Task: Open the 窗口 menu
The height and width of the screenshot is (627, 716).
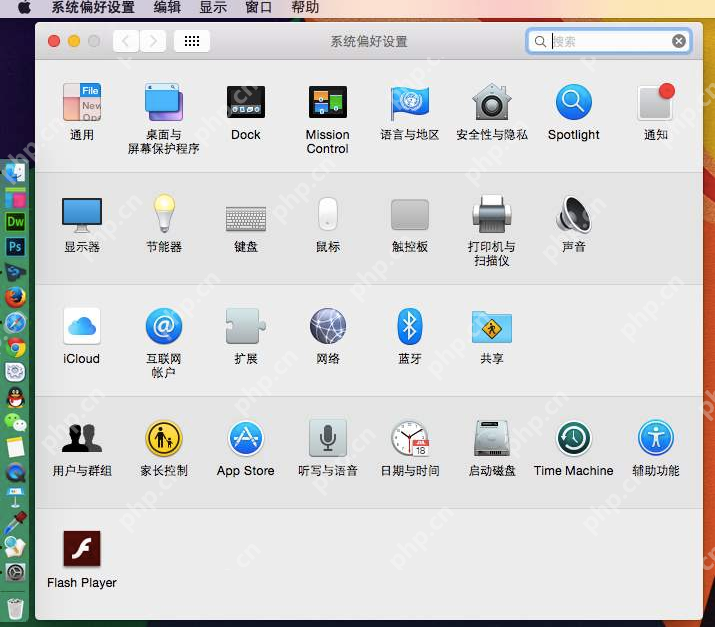Action: (258, 7)
